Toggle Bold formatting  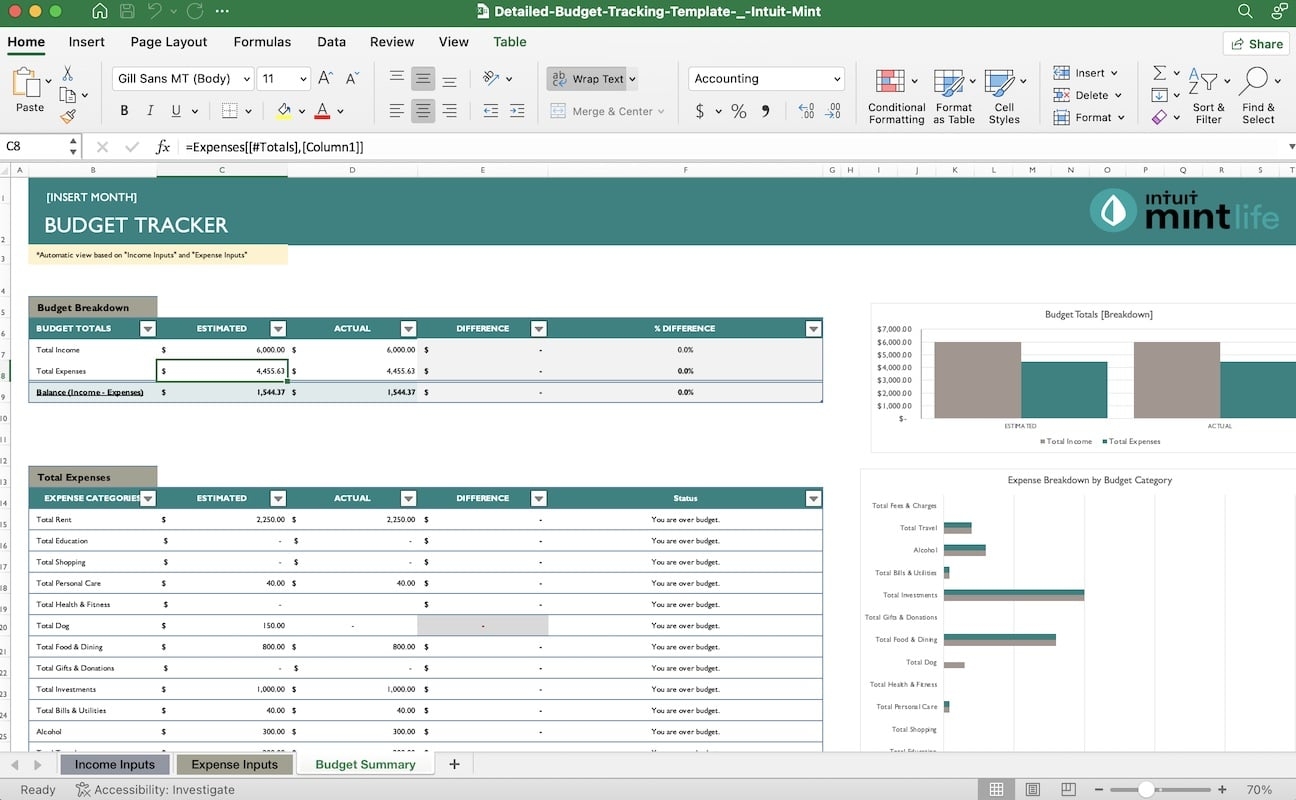click(125, 111)
